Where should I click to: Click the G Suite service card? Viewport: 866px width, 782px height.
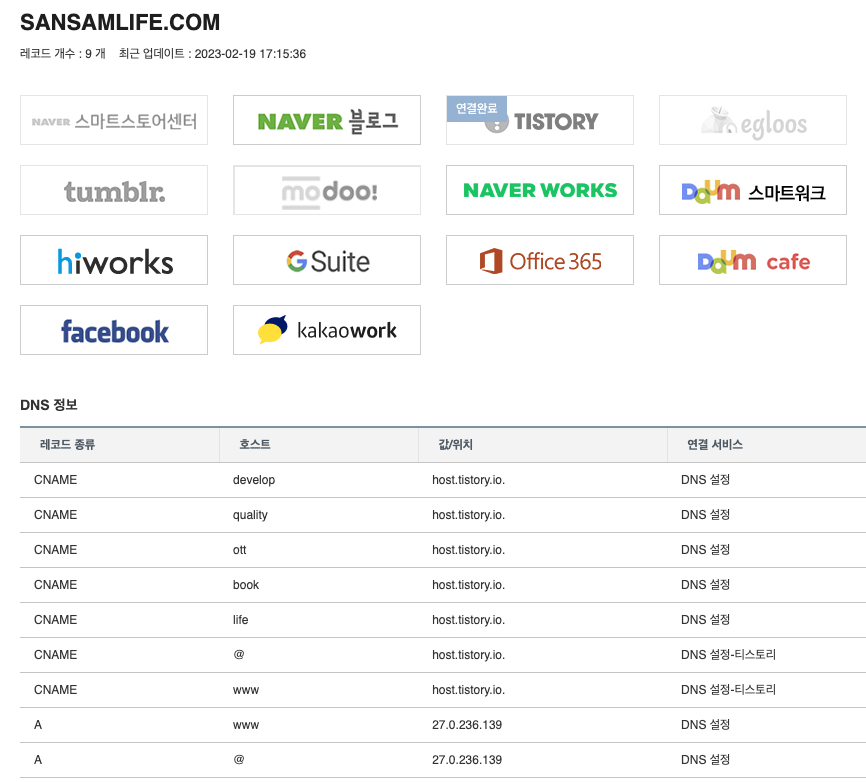coord(327,260)
